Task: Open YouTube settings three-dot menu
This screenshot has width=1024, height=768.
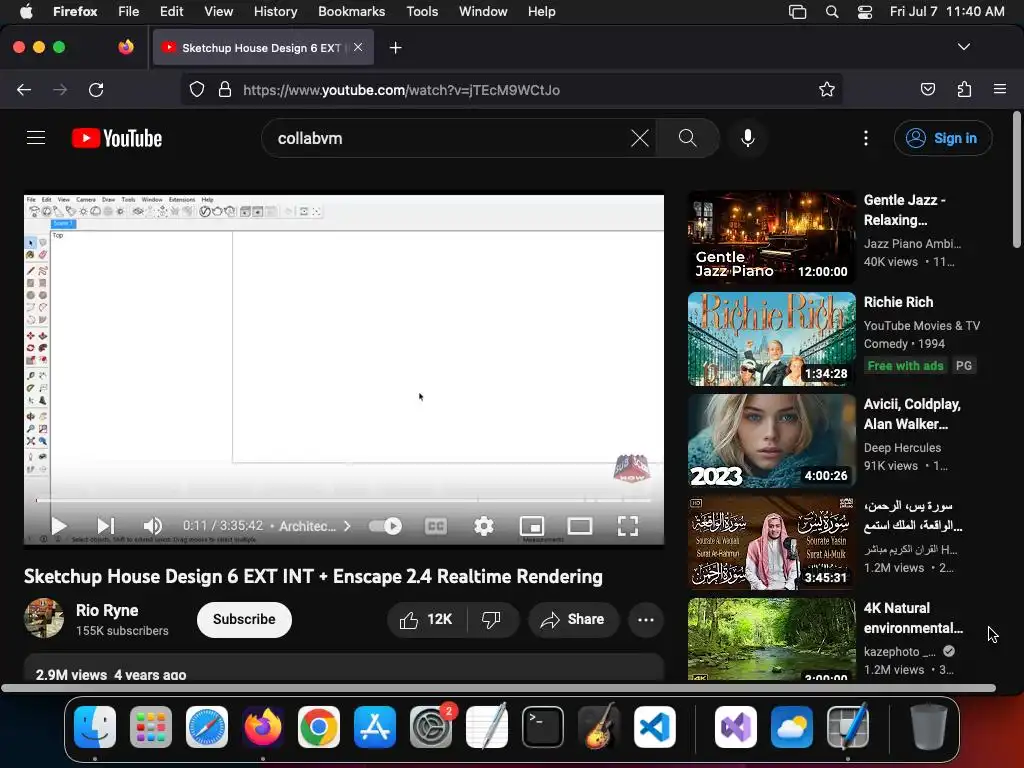Action: click(x=865, y=138)
